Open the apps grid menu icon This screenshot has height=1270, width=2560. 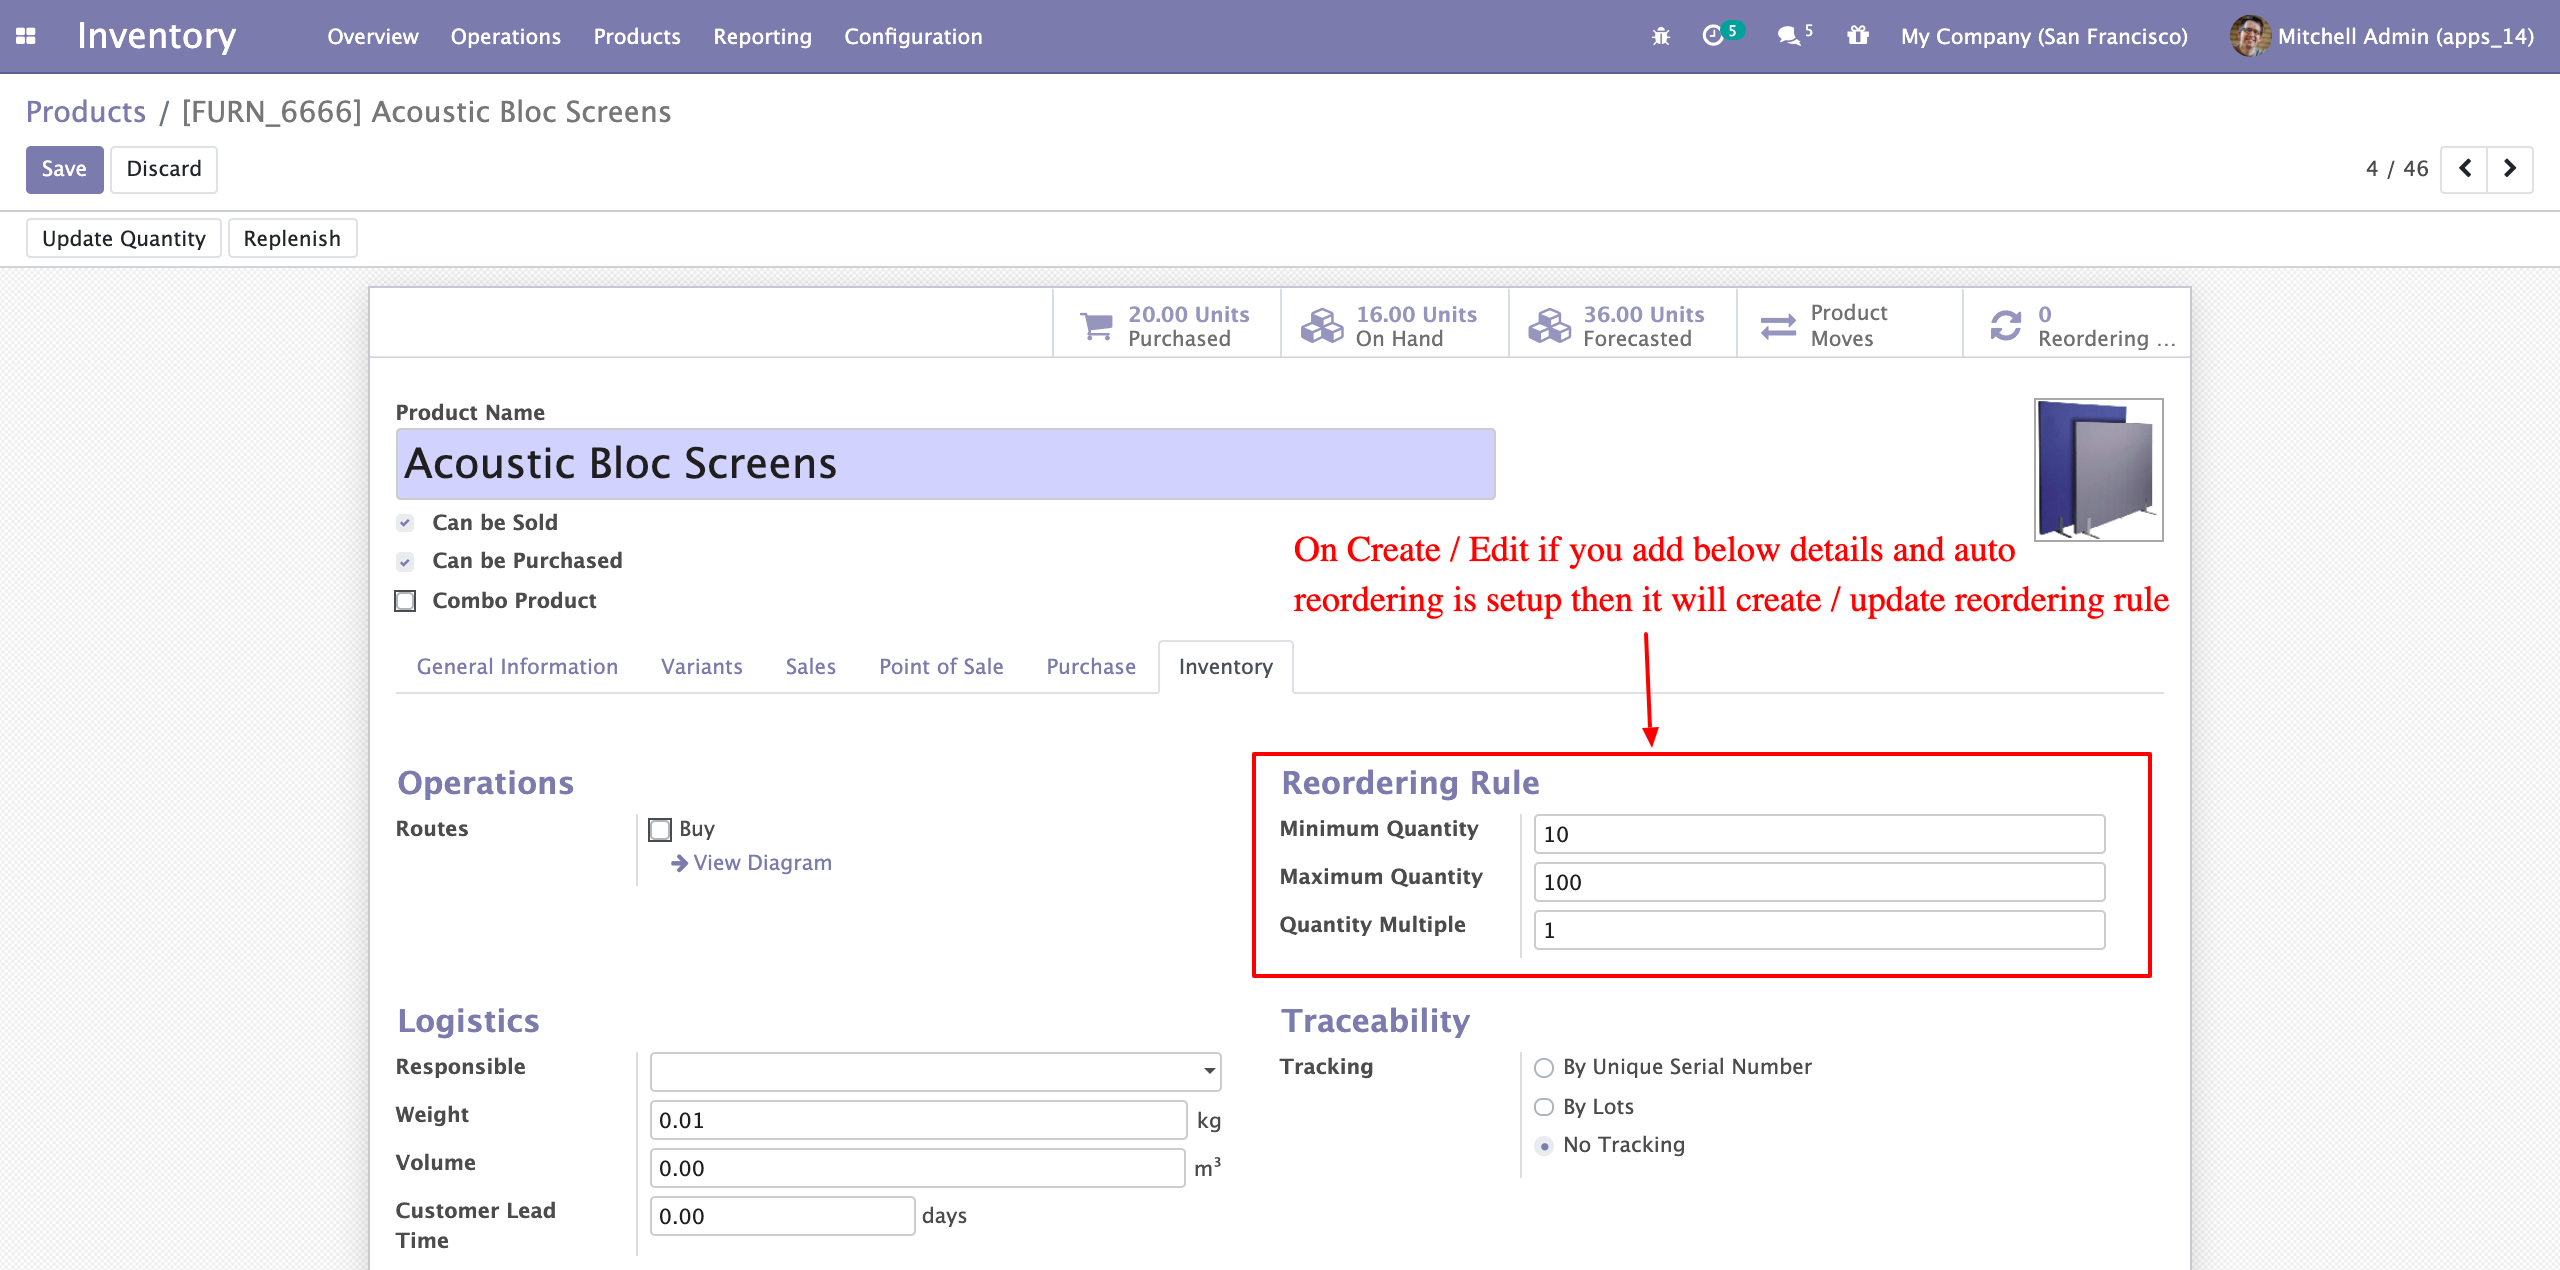pyautogui.click(x=26, y=36)
